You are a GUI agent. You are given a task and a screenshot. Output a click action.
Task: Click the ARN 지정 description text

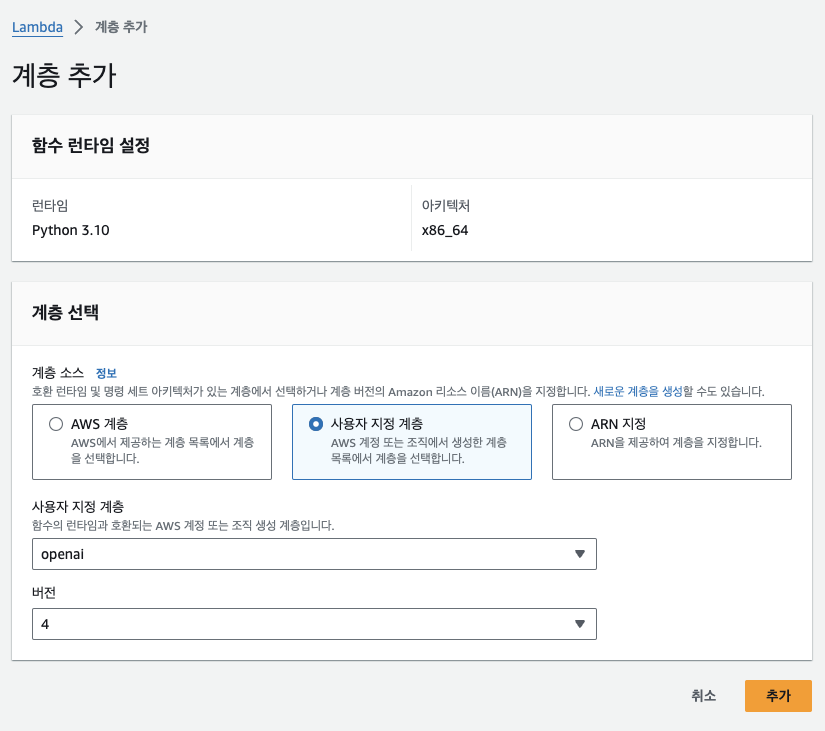pos(676,443)
